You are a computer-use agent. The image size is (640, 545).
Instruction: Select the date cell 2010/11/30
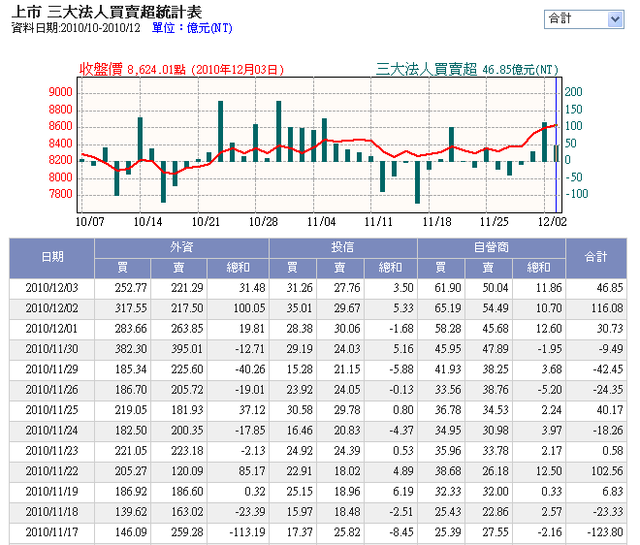pyautogui.click(x=52, y=349)
